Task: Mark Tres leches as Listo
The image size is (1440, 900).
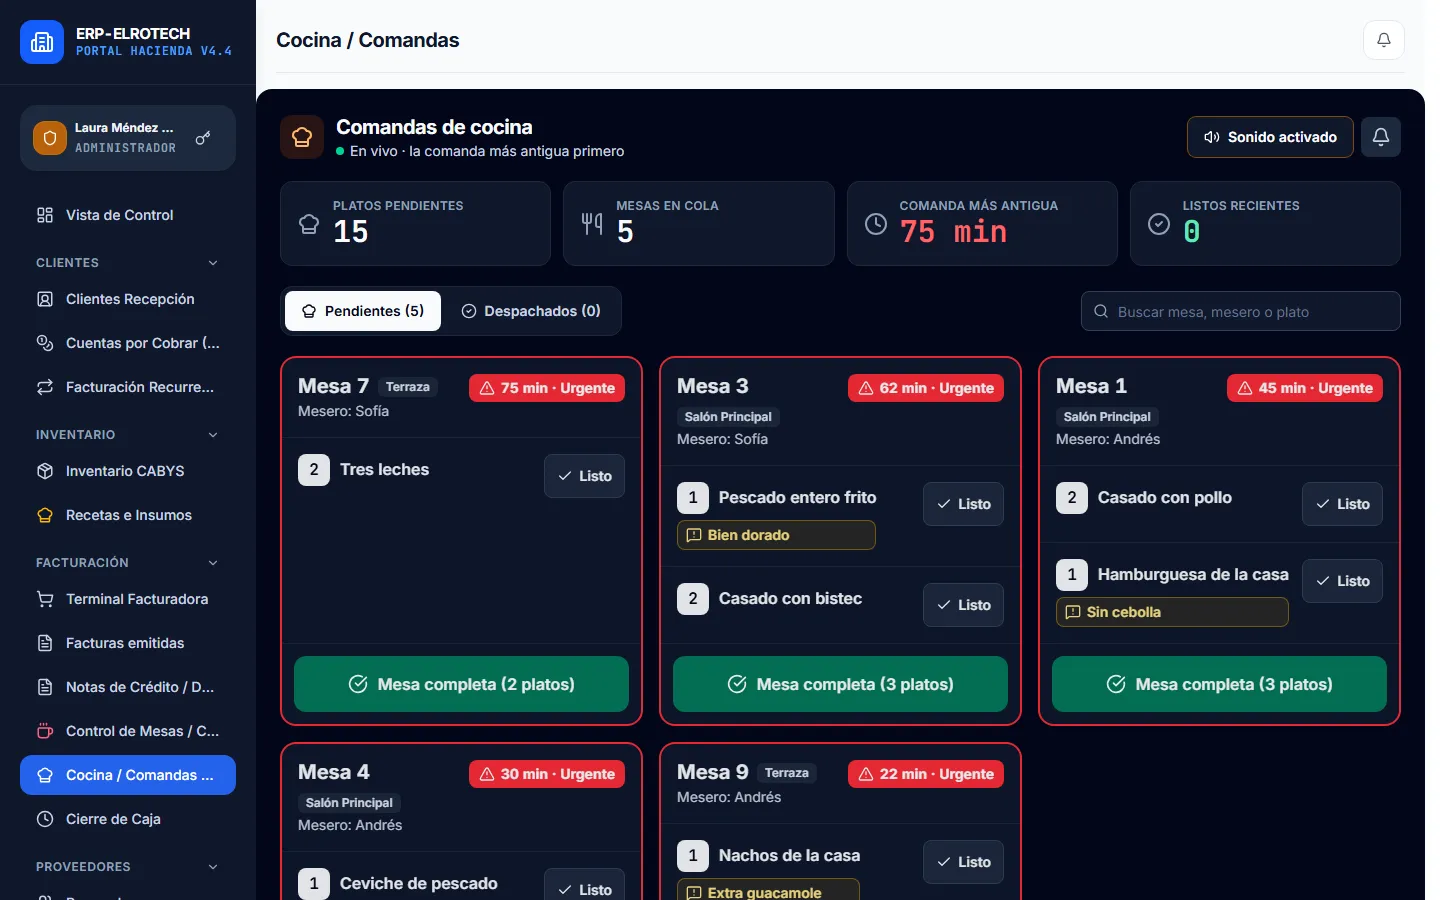Action: (x=585, y=476)
